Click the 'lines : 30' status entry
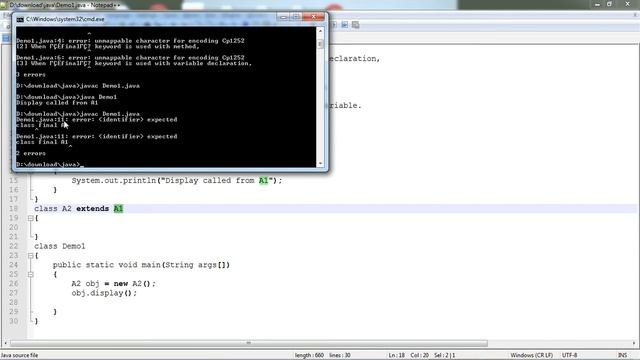The image size is (640, 360). (340, 356)
